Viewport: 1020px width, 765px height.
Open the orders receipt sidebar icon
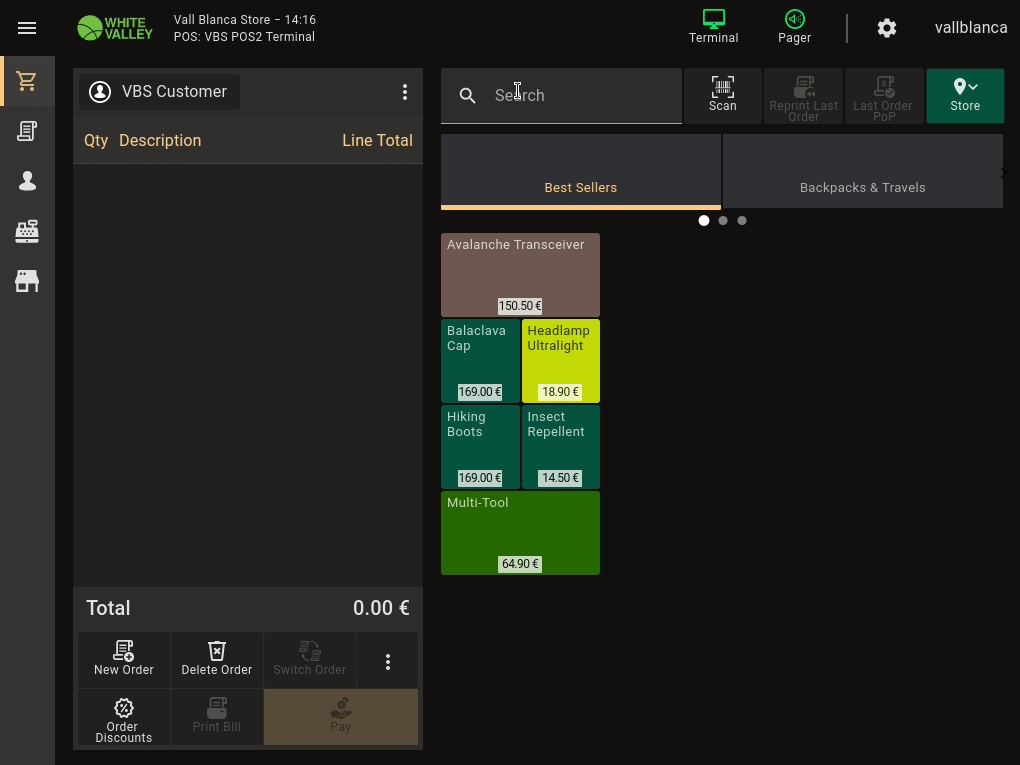pos(27,131)
